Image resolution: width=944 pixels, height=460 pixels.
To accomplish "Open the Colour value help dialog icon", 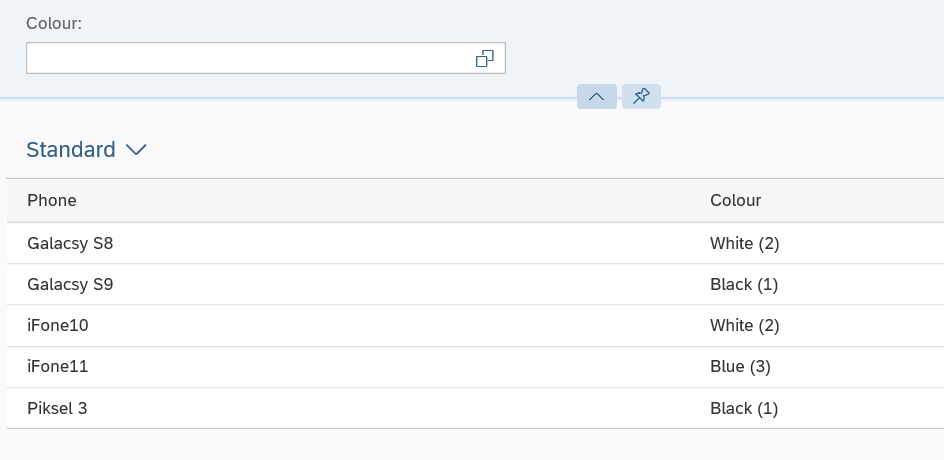I will click(x=485, y=58).
